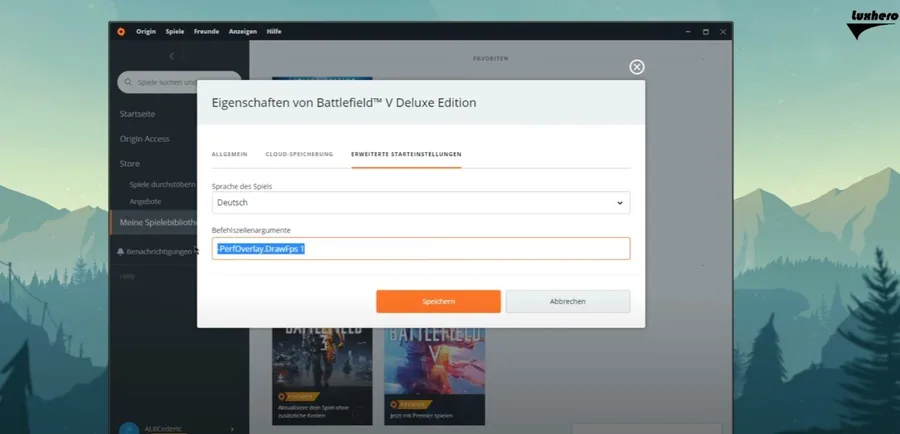Go back with the sidebar arrow

172,56
